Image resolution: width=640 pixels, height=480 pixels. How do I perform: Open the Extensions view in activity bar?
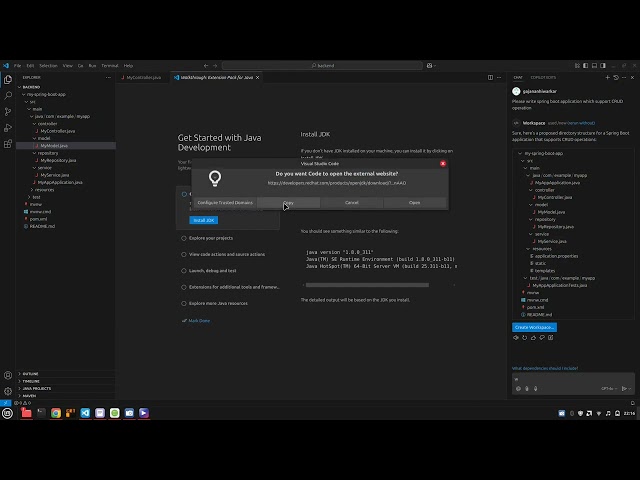8,144
